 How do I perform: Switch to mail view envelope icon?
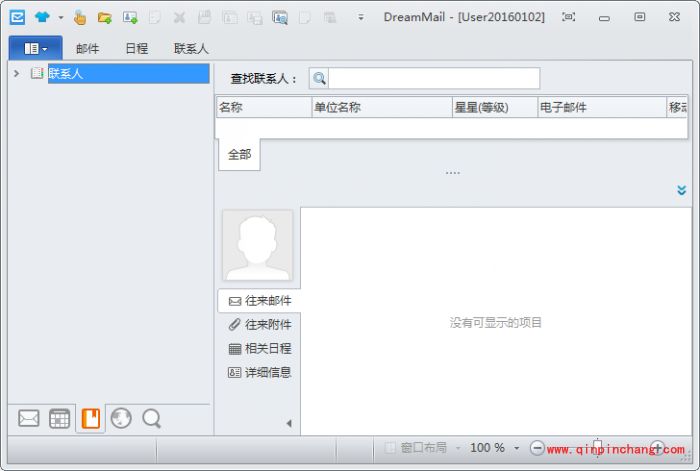29,418
